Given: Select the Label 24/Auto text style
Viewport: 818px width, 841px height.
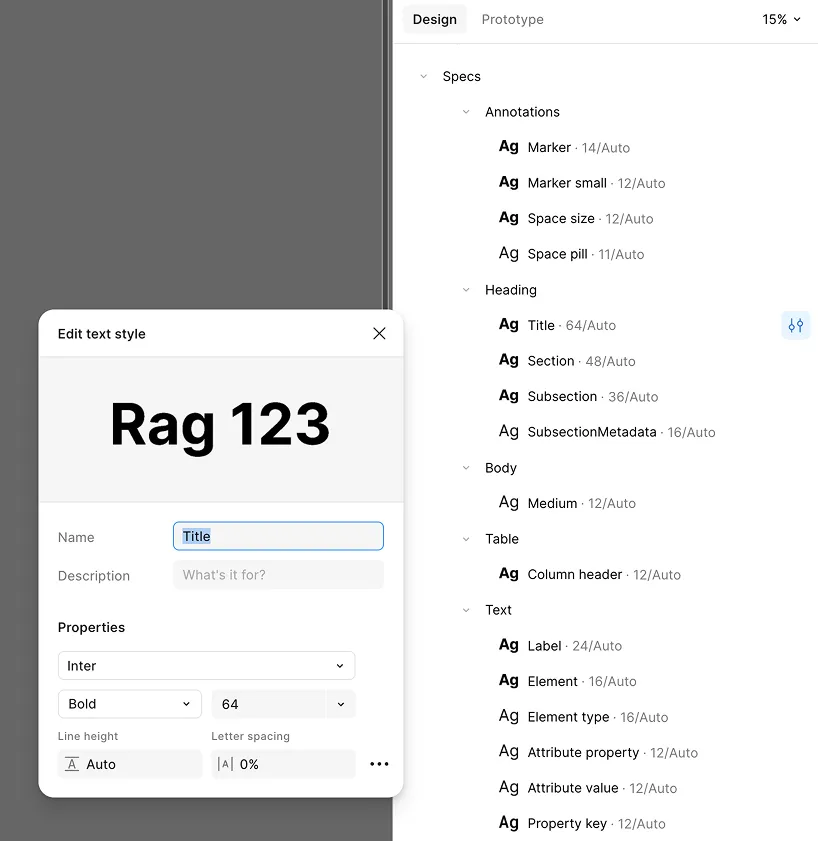Looking at the screenshot, I should [574, 646].
